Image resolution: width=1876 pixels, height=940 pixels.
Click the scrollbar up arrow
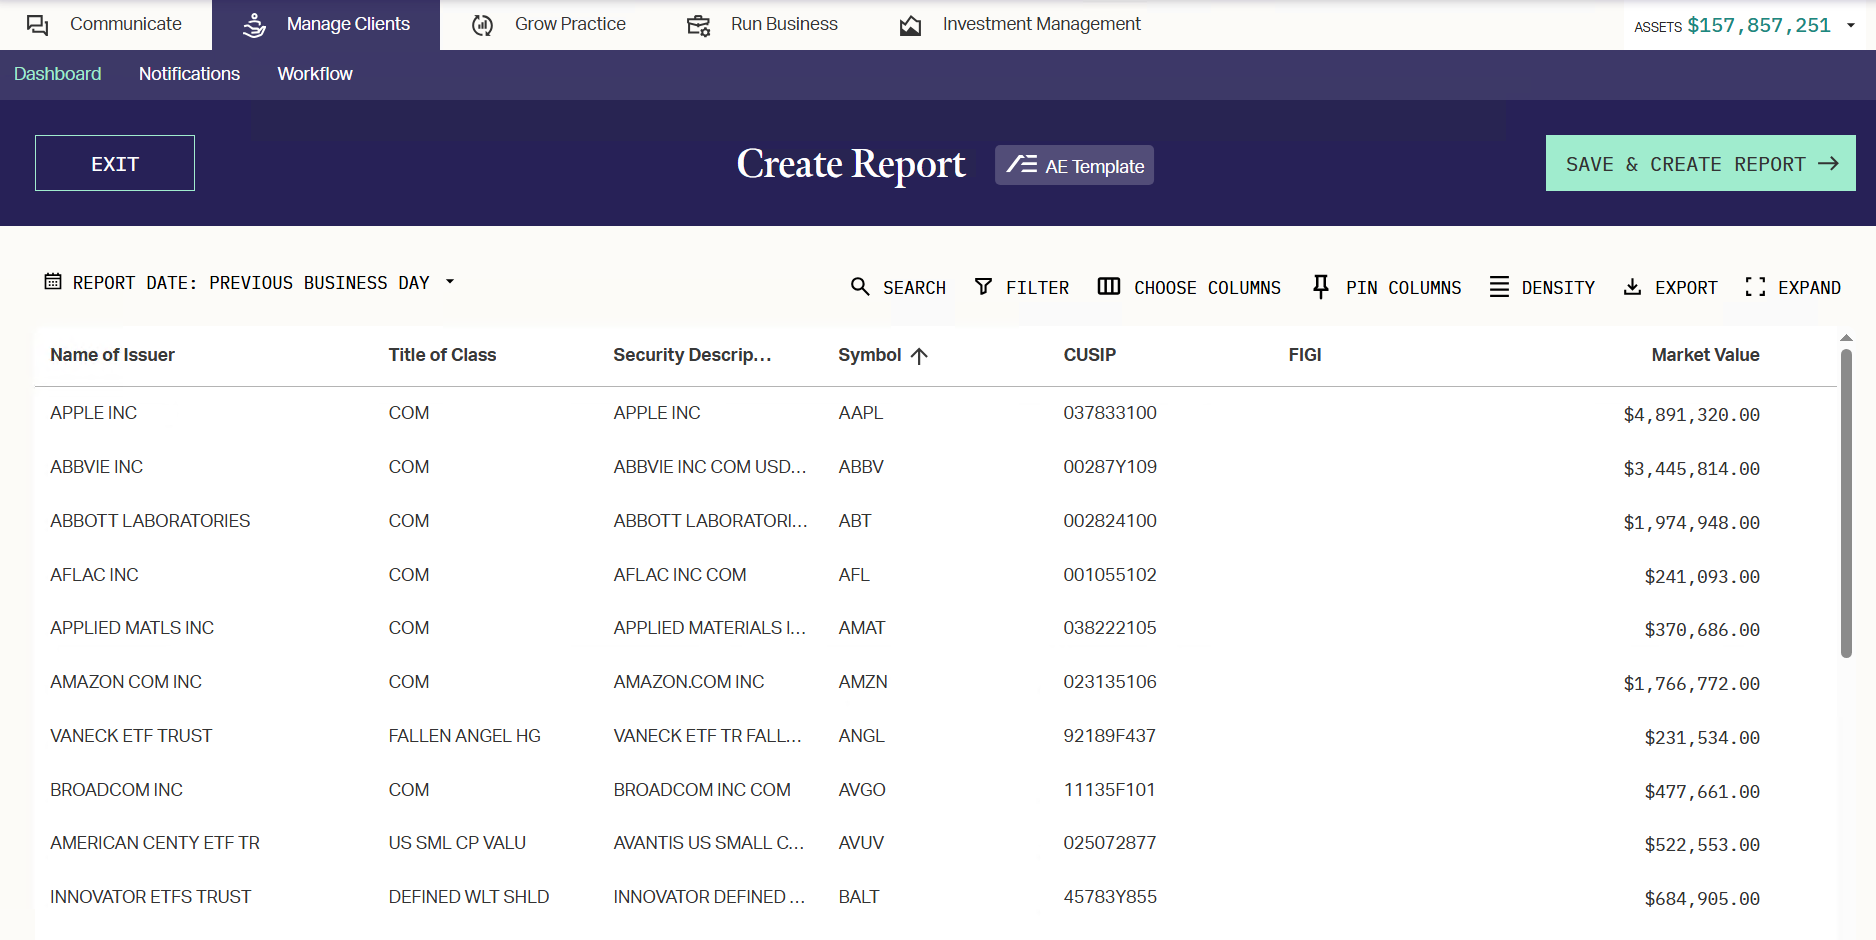point(1846,338)
